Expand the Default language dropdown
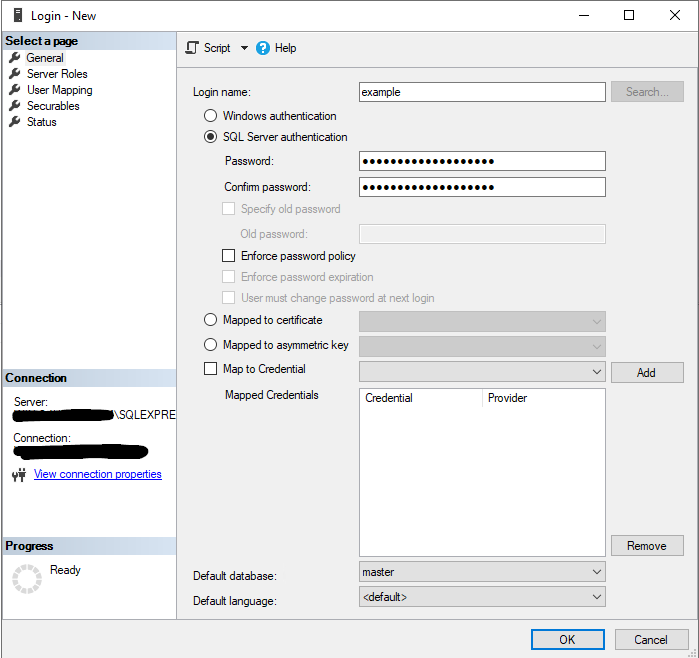This screenshot has width=699, height=658. [x=482, y=597]
